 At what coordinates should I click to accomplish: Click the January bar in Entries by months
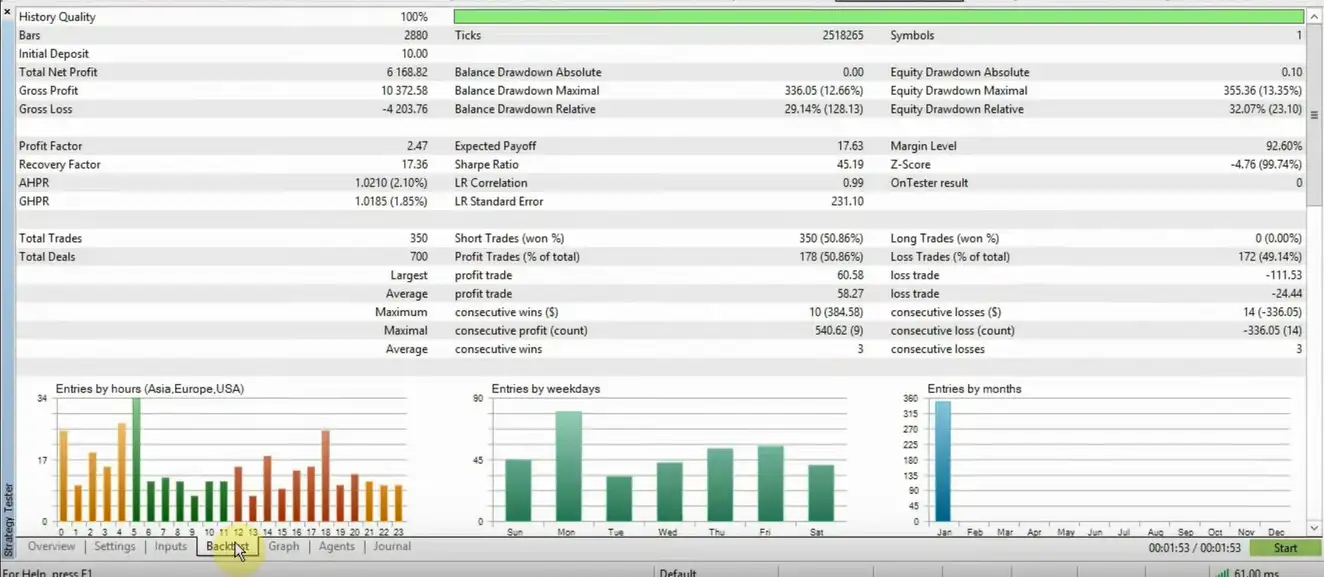[943, 460]
